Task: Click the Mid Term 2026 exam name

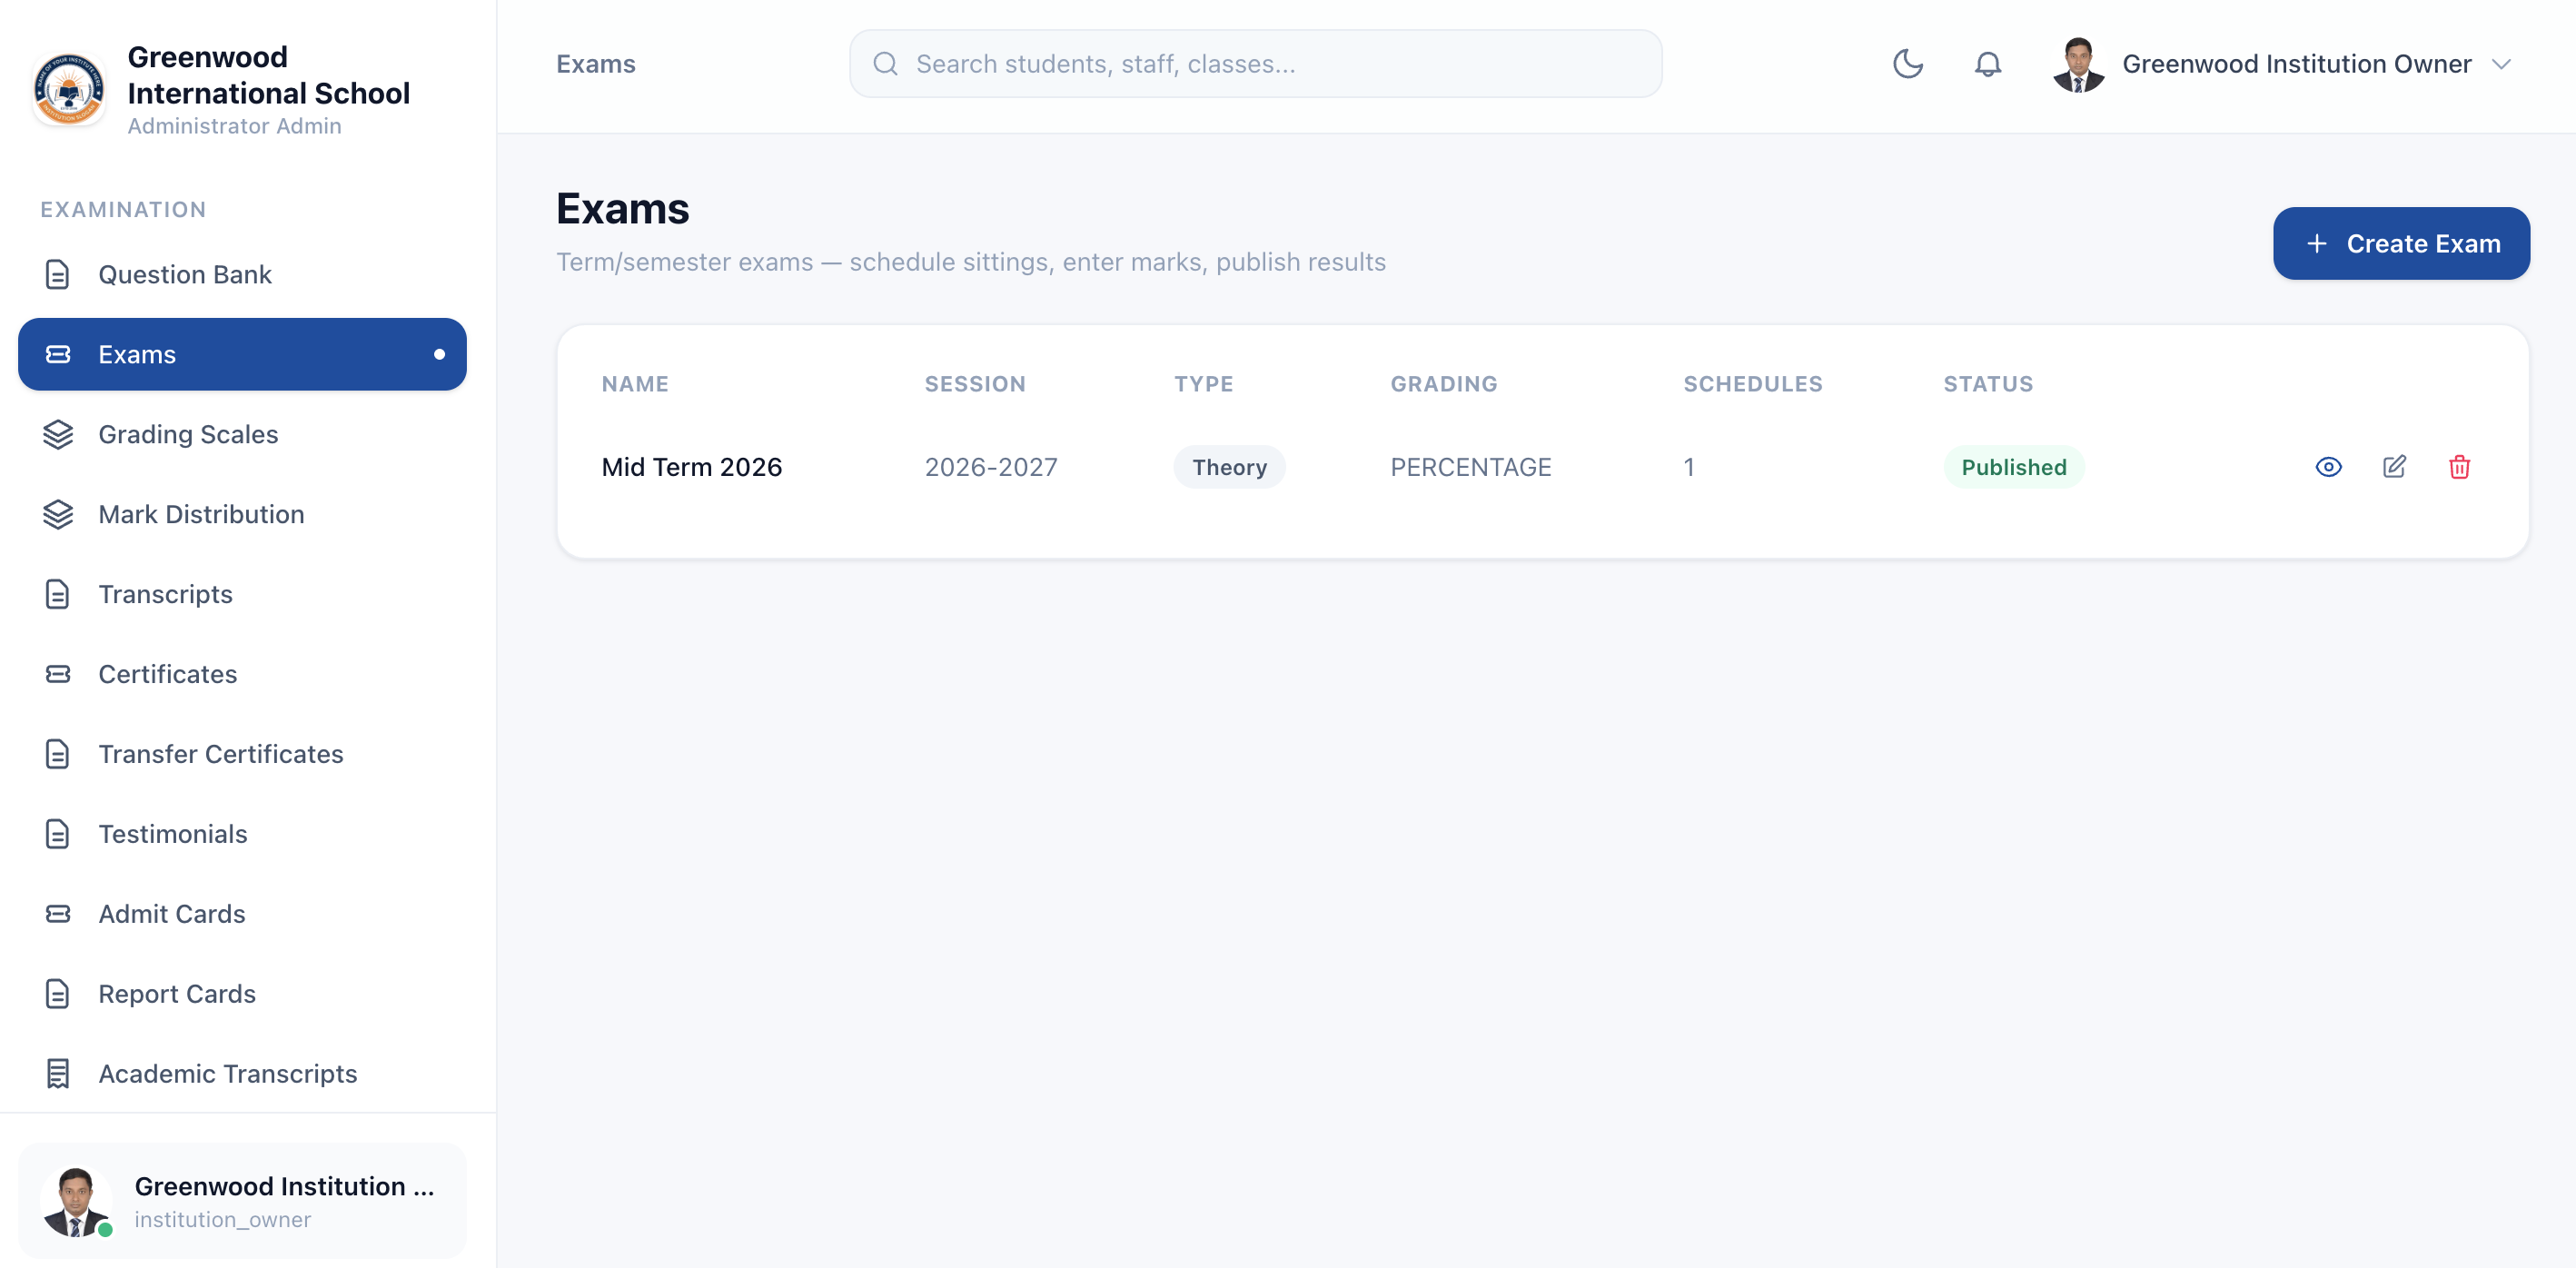Action: click(x=691, y=467)
